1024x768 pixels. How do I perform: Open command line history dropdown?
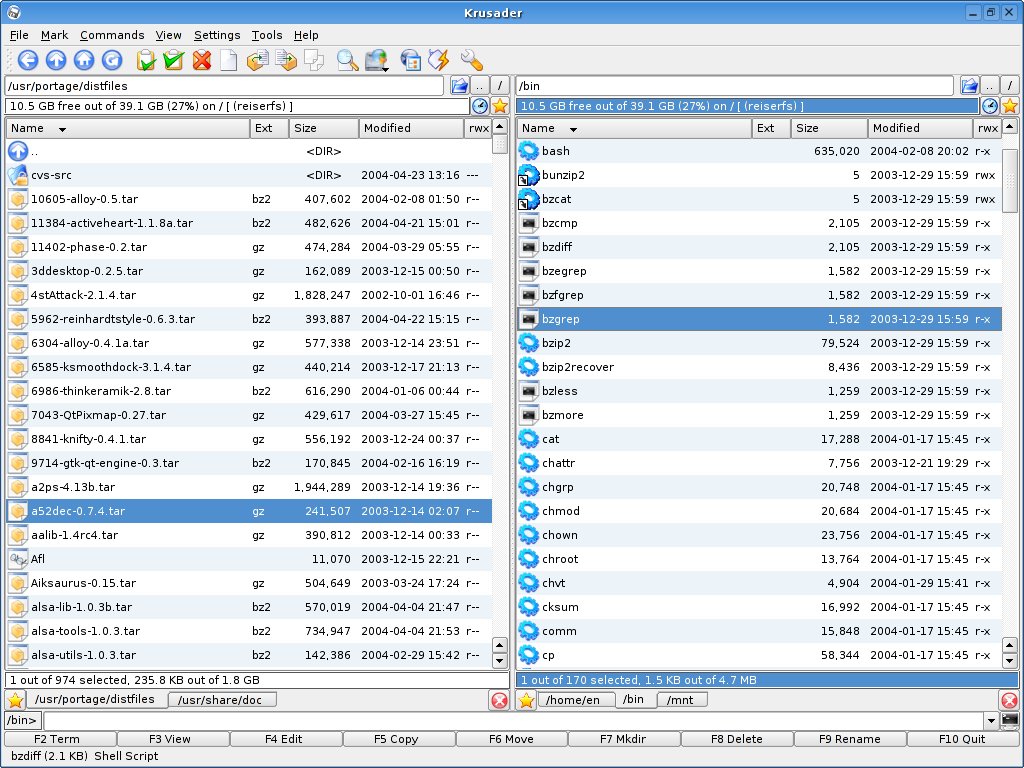click(x=991, y=721)
